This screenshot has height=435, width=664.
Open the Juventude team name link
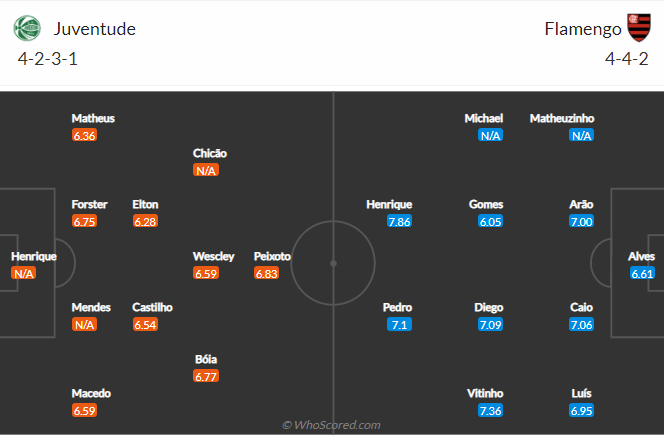click(x=94, y=29)
